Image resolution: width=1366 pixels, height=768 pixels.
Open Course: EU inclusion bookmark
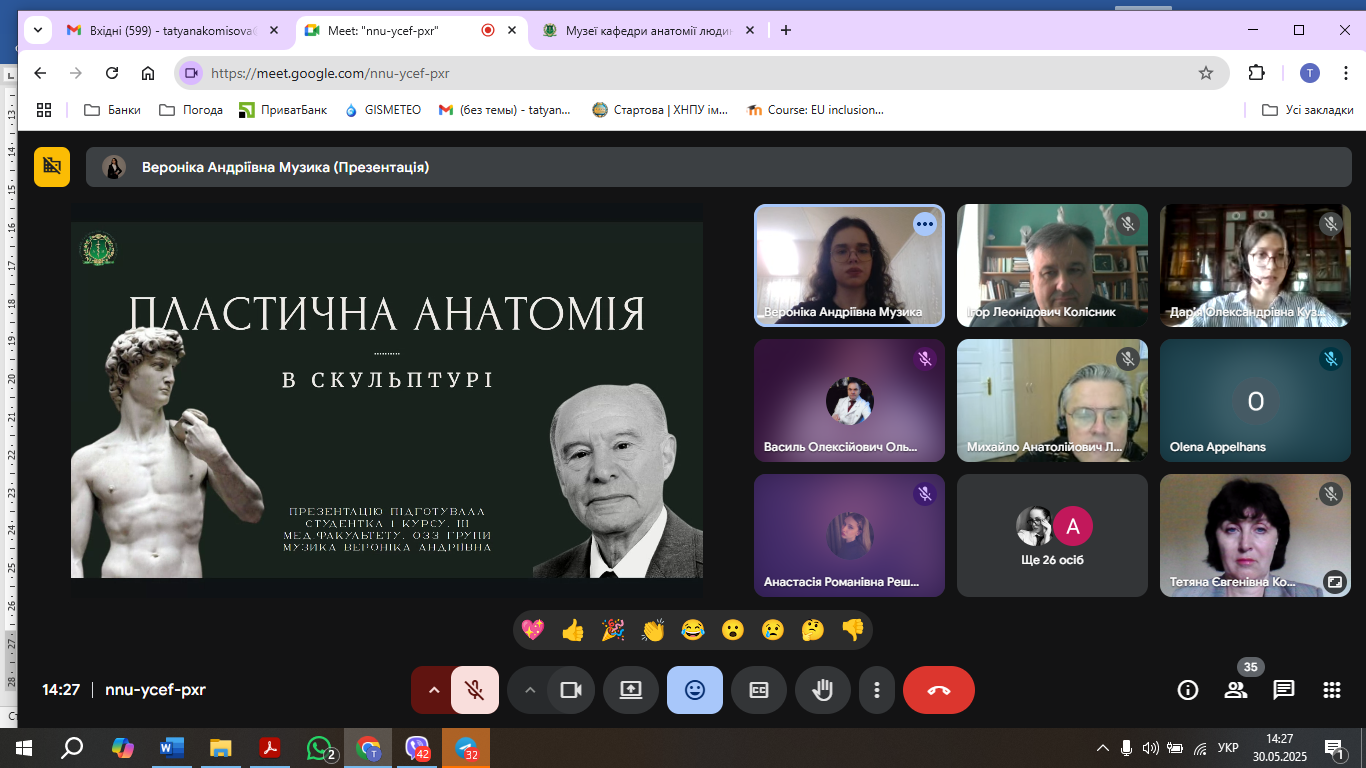pos(816,110)
